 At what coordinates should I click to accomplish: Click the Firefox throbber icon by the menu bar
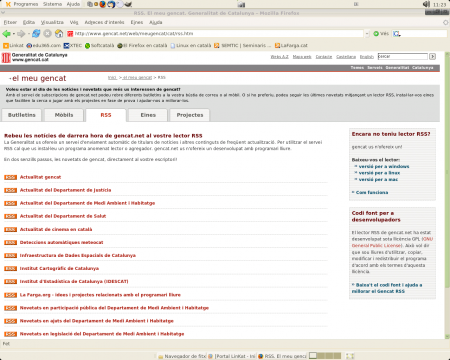446,22
